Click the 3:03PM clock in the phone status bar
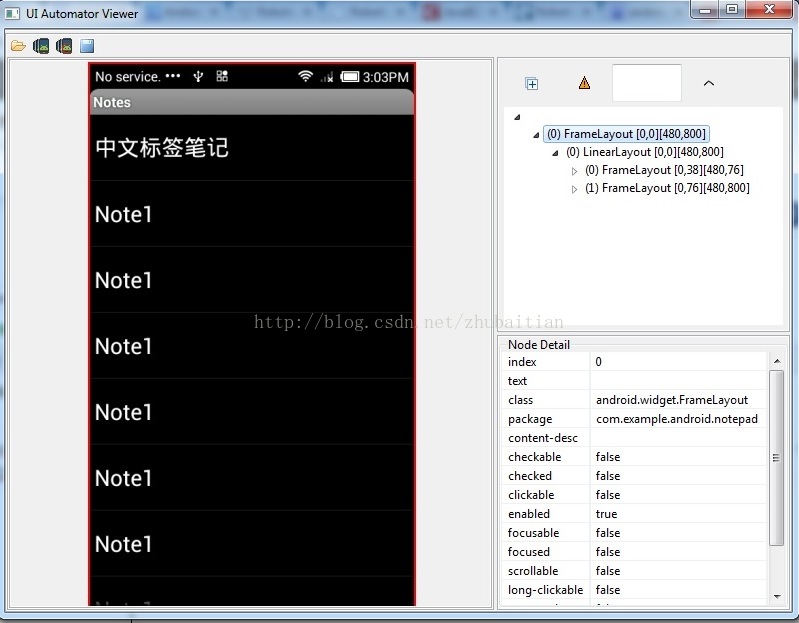The height and width of the screenshot is (623, 799). pyautogui.click(x=386, y=77)
